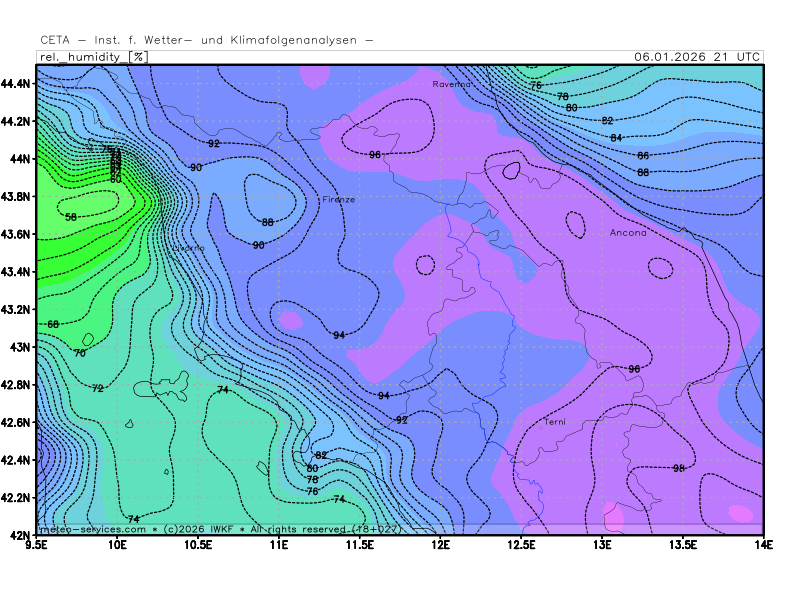
Task: Click the Firenze city label
Action: 338,199
